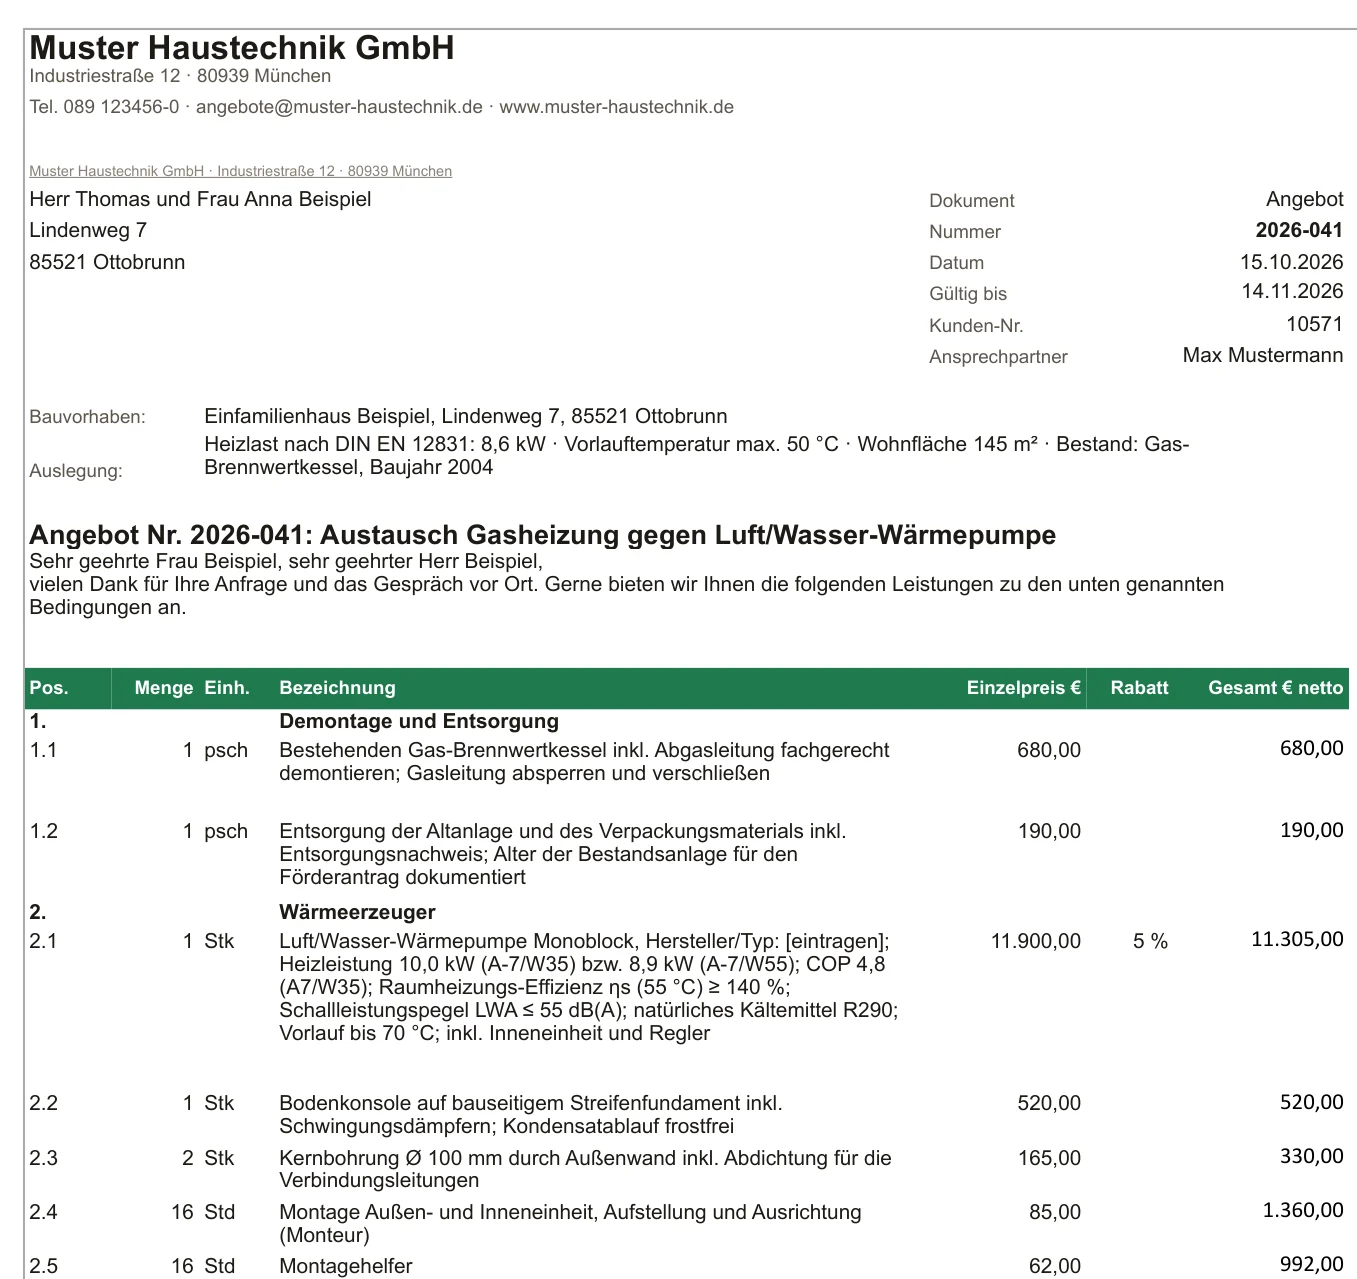Click the email address angebote@muster-haustechnik.de
The image size is (1357, 1279).
(339, 107)
